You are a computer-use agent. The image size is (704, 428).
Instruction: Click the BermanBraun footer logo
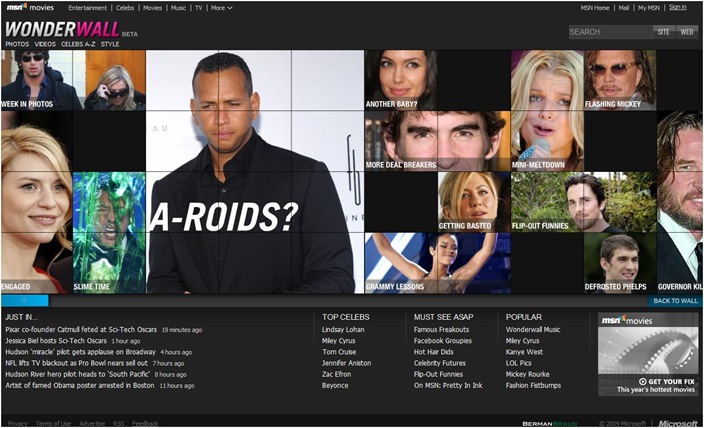click(550, 423)
